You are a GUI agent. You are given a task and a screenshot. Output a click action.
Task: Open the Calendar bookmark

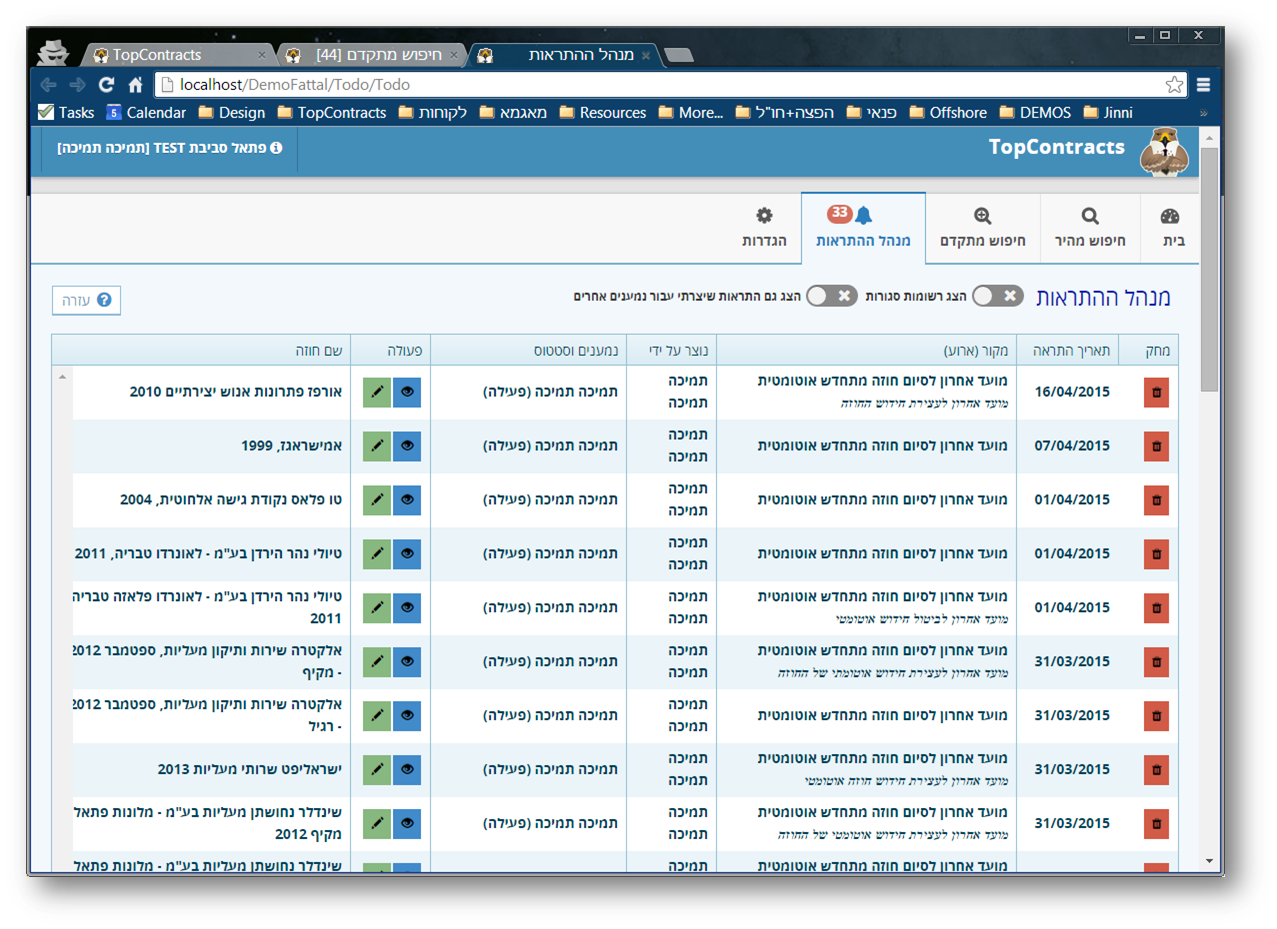(146, 112)
